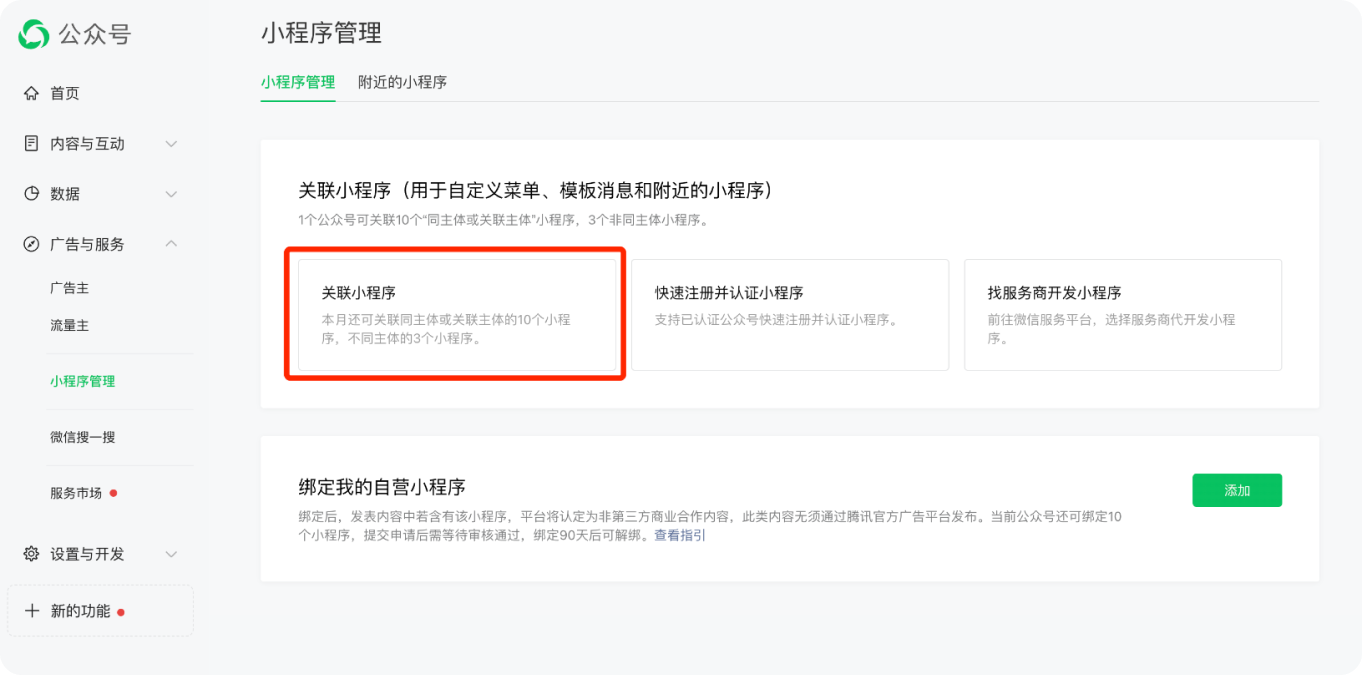The width and height of the screenshot is (1362, 675).
Task: Switch to the 附近的小程序 tab
Action: 402,82
